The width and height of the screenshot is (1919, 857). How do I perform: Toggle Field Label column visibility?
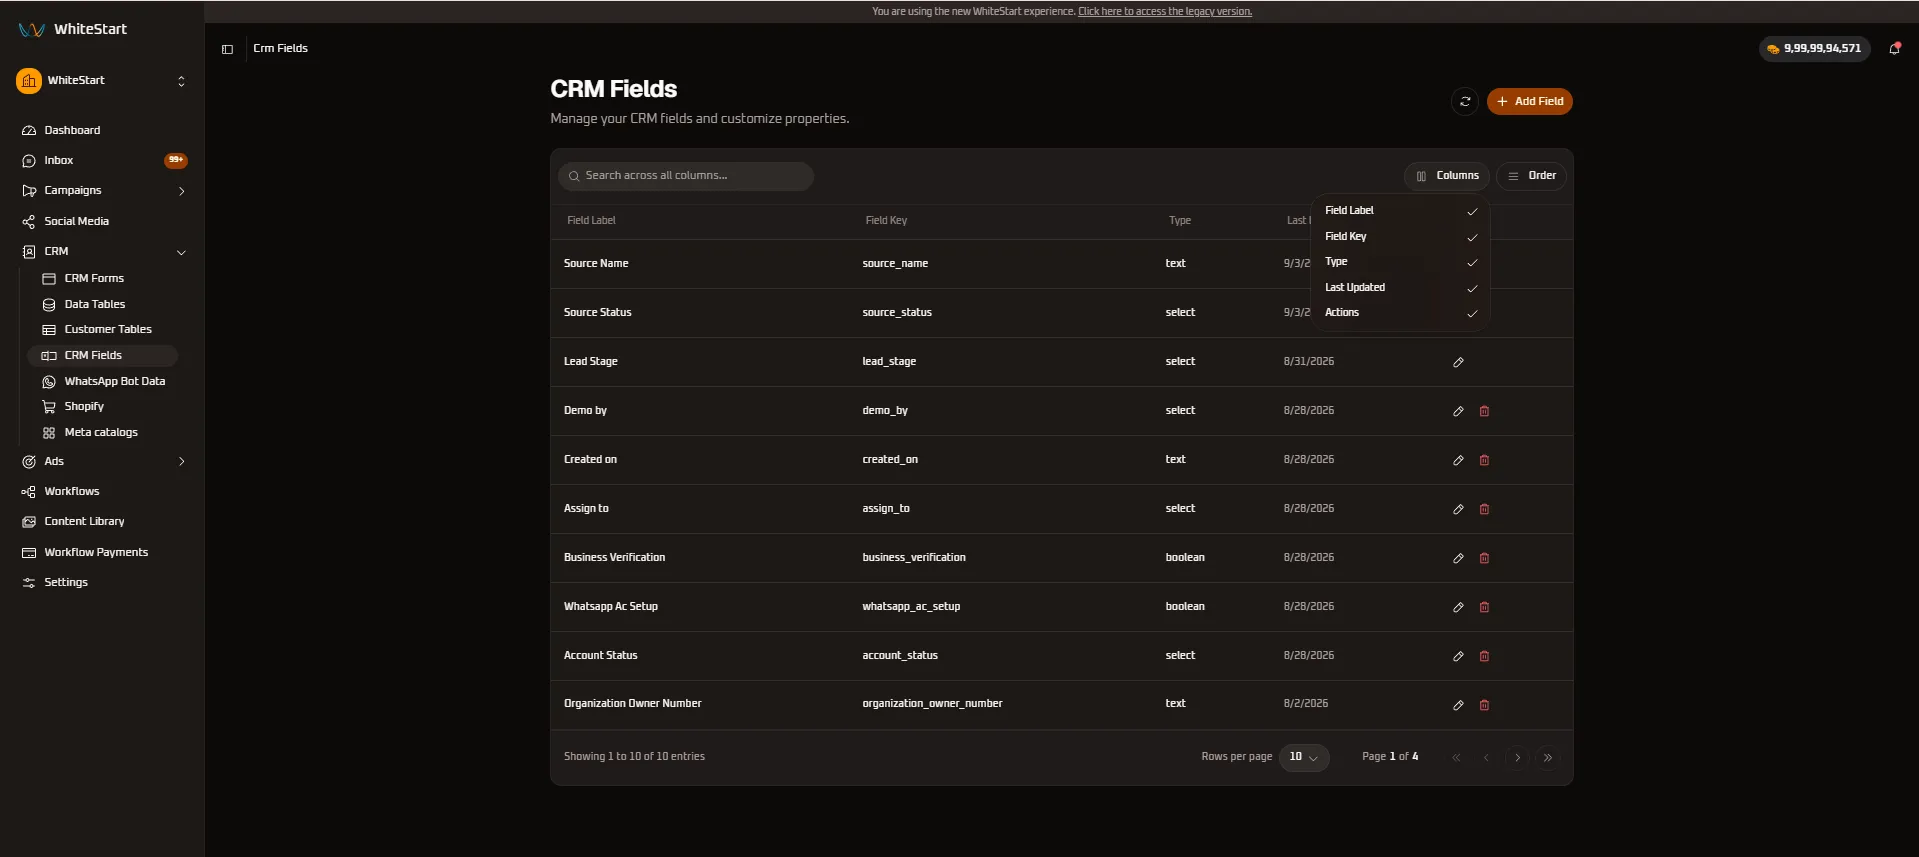pyautogui.click(x=1400, y=210)
